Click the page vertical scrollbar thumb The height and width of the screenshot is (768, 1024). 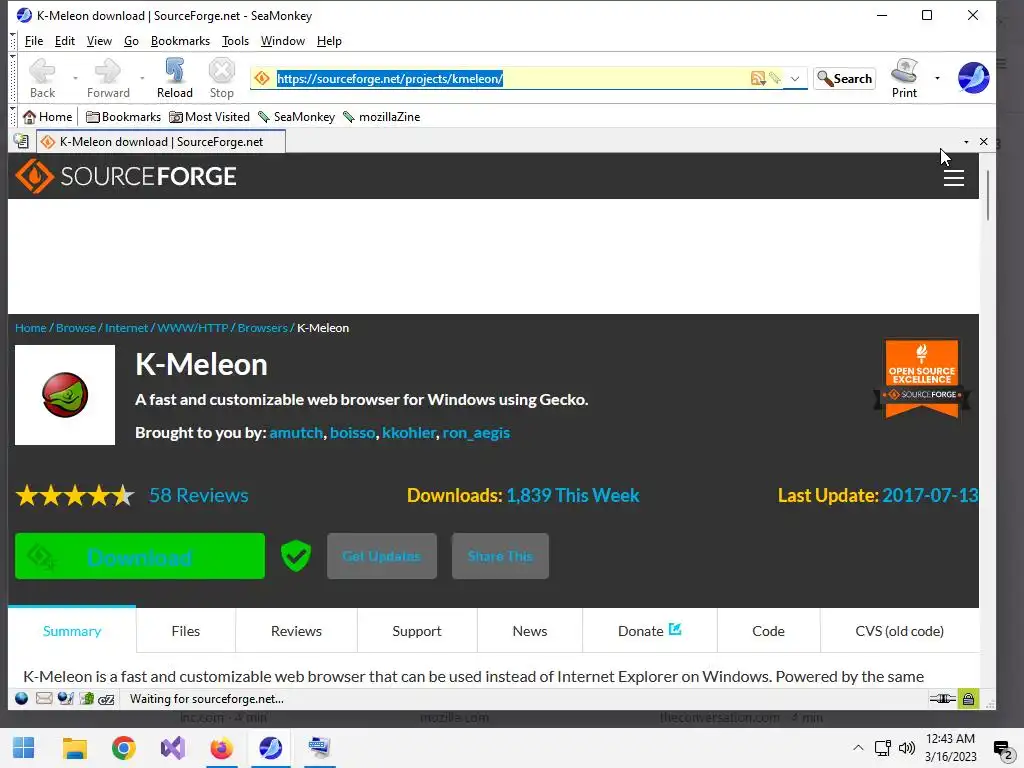[x=987, y=195]
